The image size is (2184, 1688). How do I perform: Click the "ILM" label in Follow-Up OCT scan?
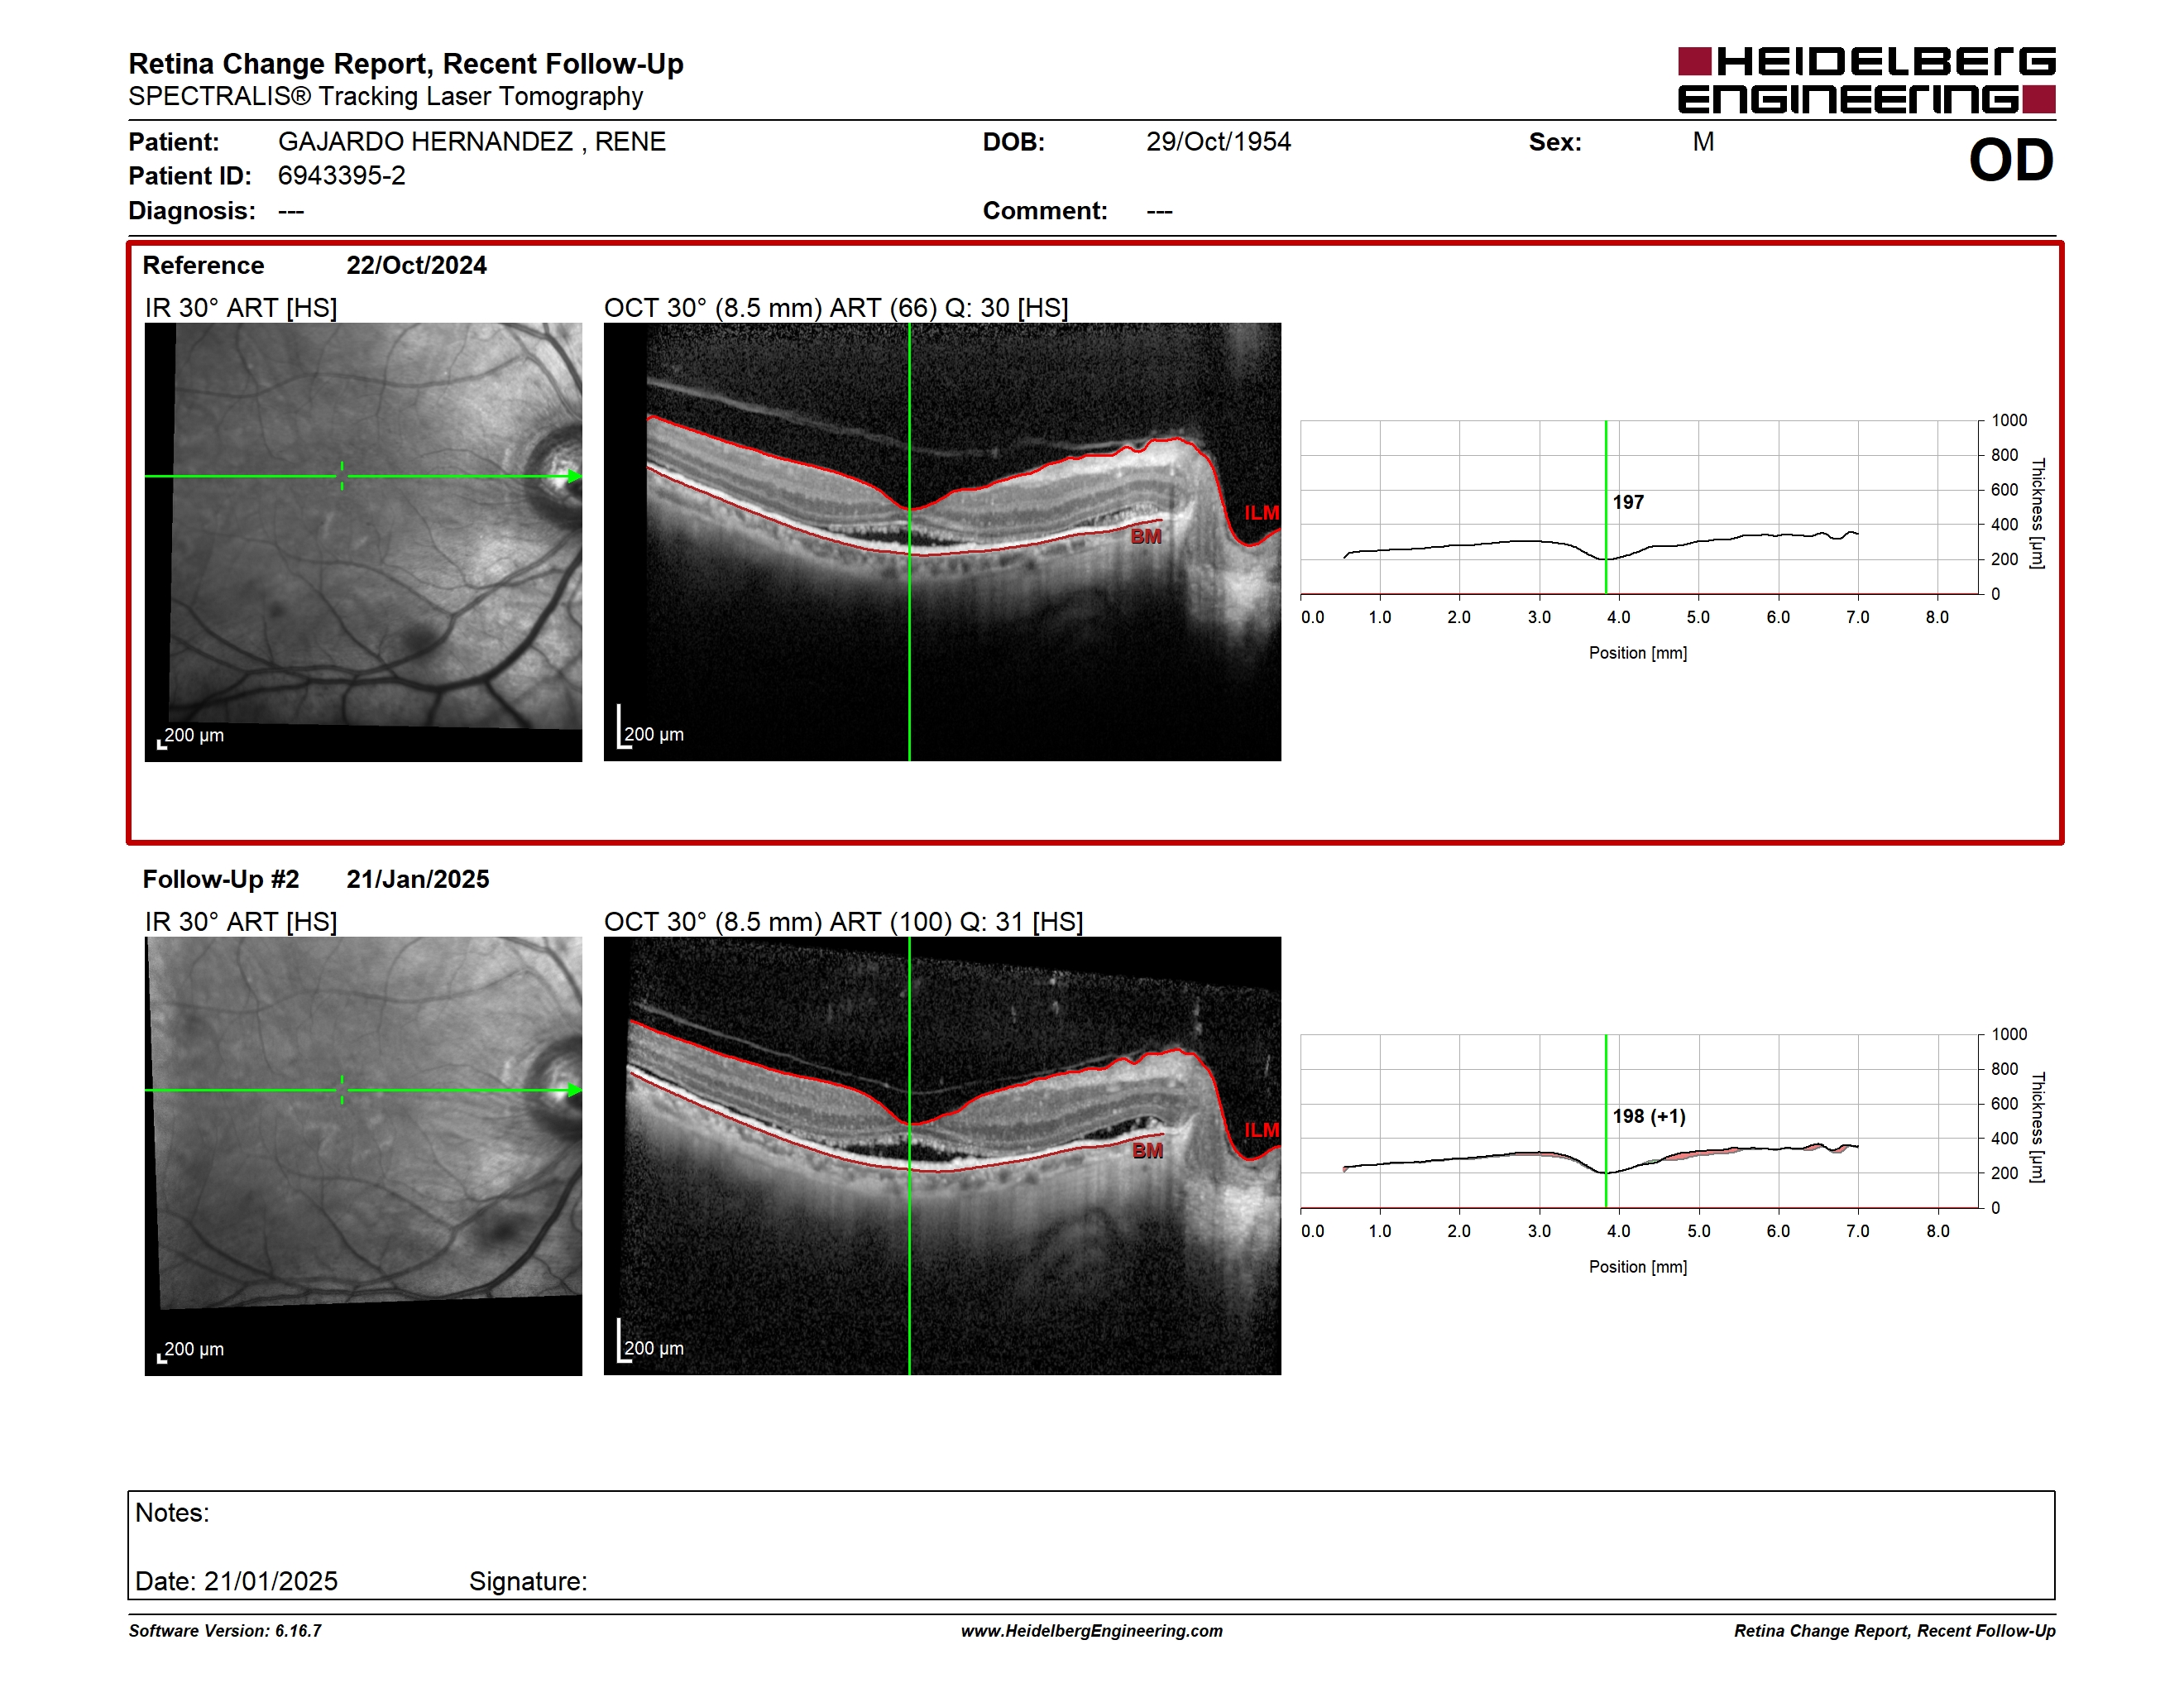1261,1129
